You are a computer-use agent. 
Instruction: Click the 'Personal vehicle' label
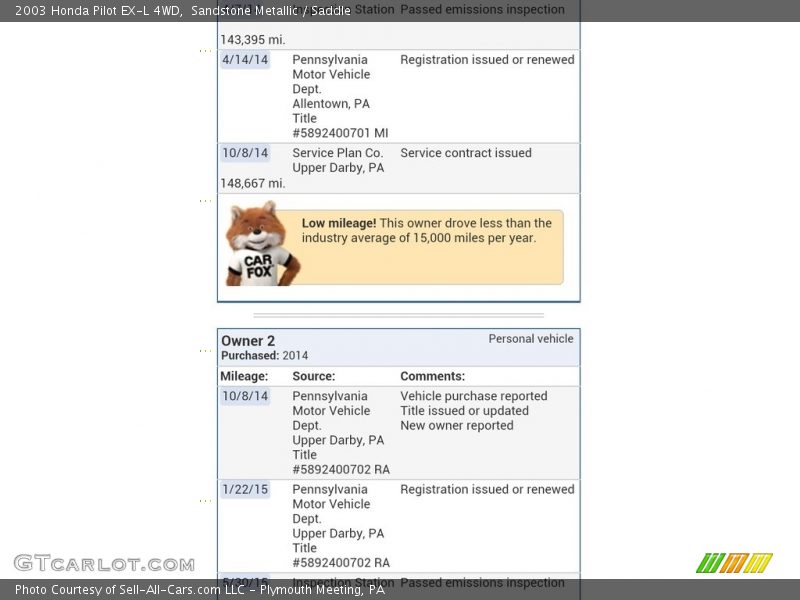pyautogui.click(x=531, y=339)
